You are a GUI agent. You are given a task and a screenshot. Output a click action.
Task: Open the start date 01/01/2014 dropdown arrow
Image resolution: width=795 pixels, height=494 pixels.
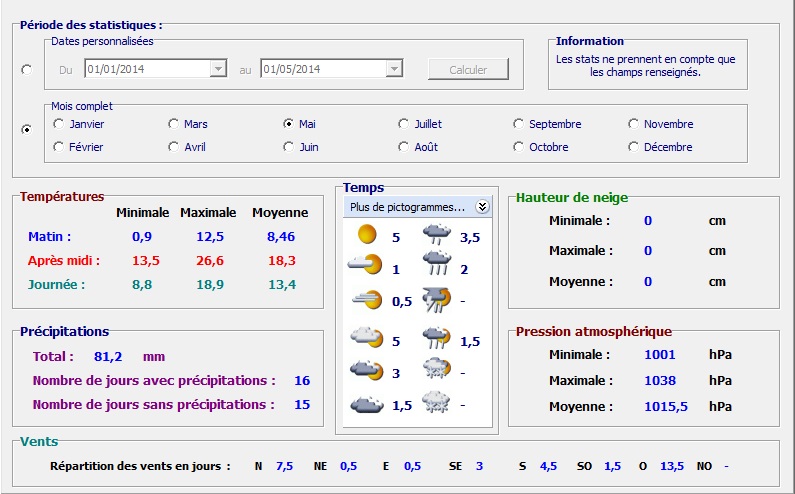218,68
